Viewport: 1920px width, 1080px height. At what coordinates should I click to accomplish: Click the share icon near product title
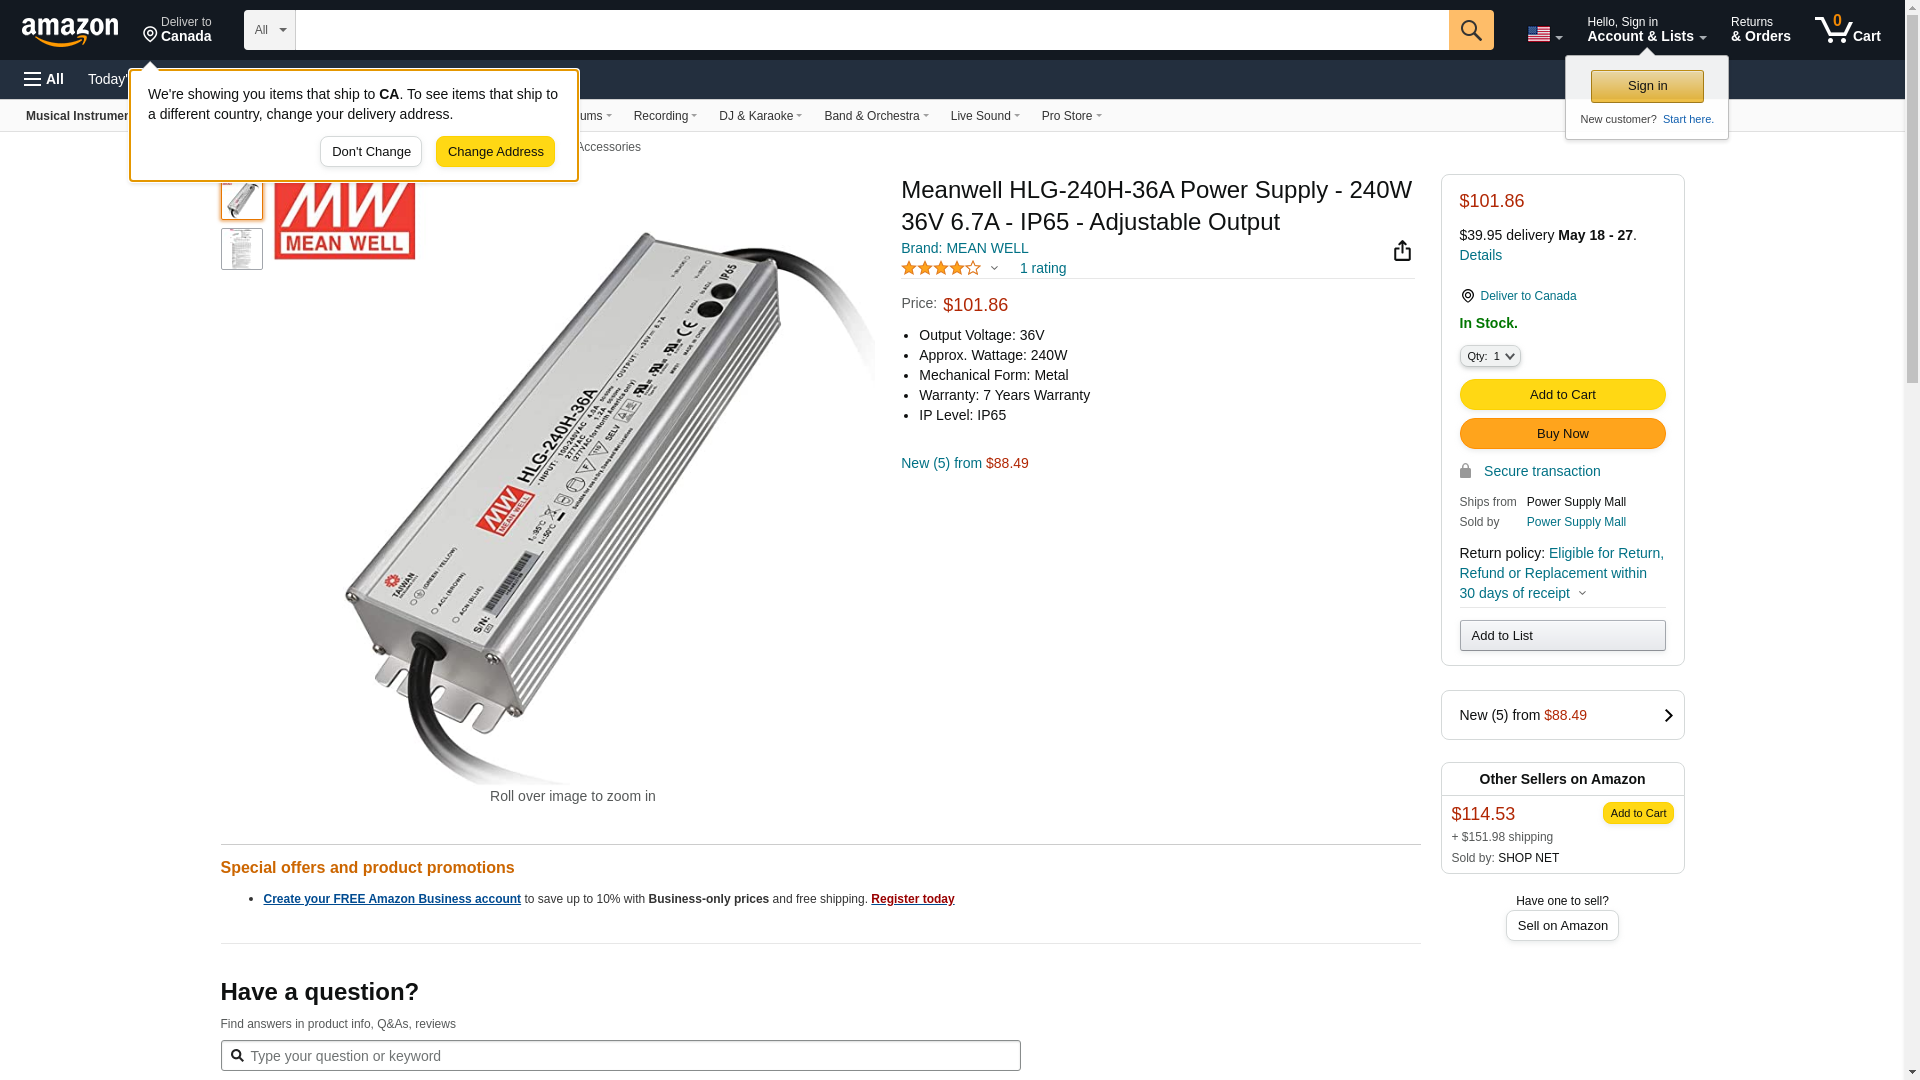pyautogui.click(x=1402, y=251)
